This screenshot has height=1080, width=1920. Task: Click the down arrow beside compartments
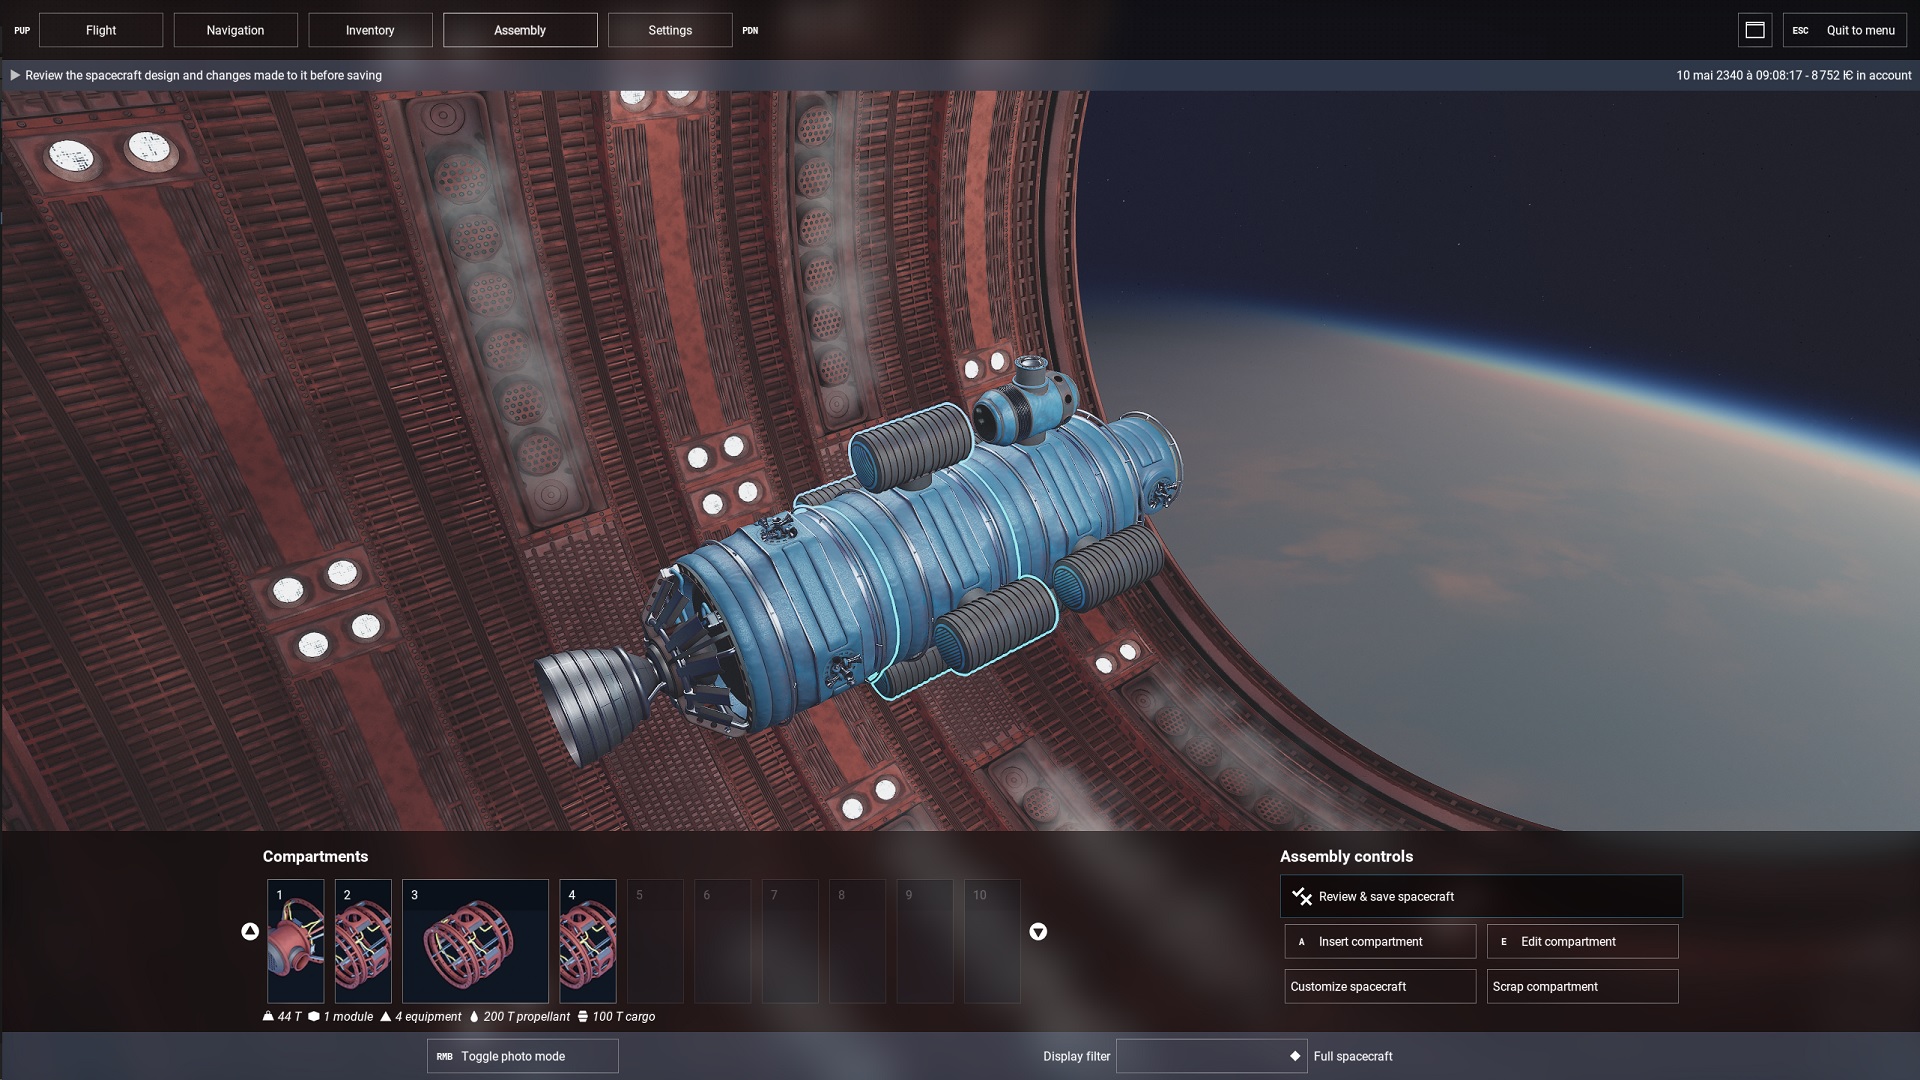coord(1038,932)
